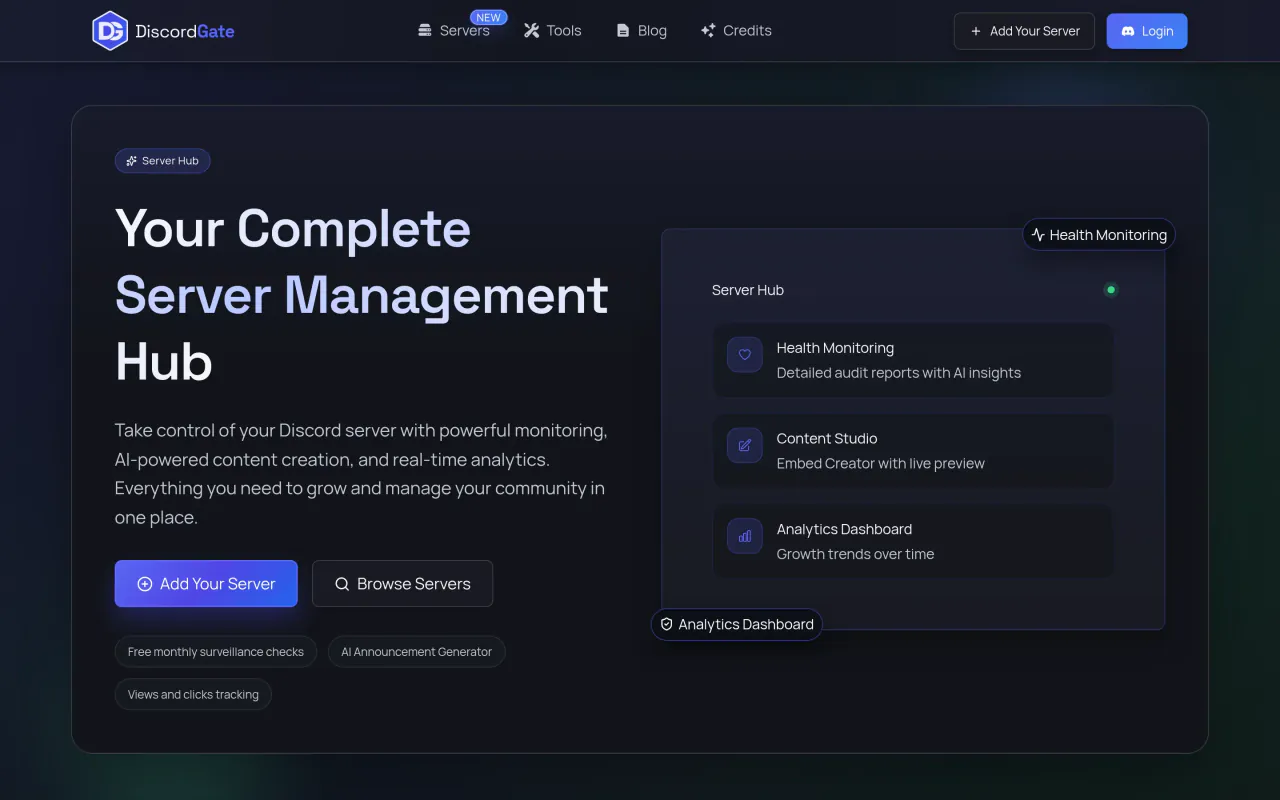Click 'Detailed audit reports with AI insights' text
Image resolution: width=1280 pixels, height=800 pixels.
pos(899,373)
